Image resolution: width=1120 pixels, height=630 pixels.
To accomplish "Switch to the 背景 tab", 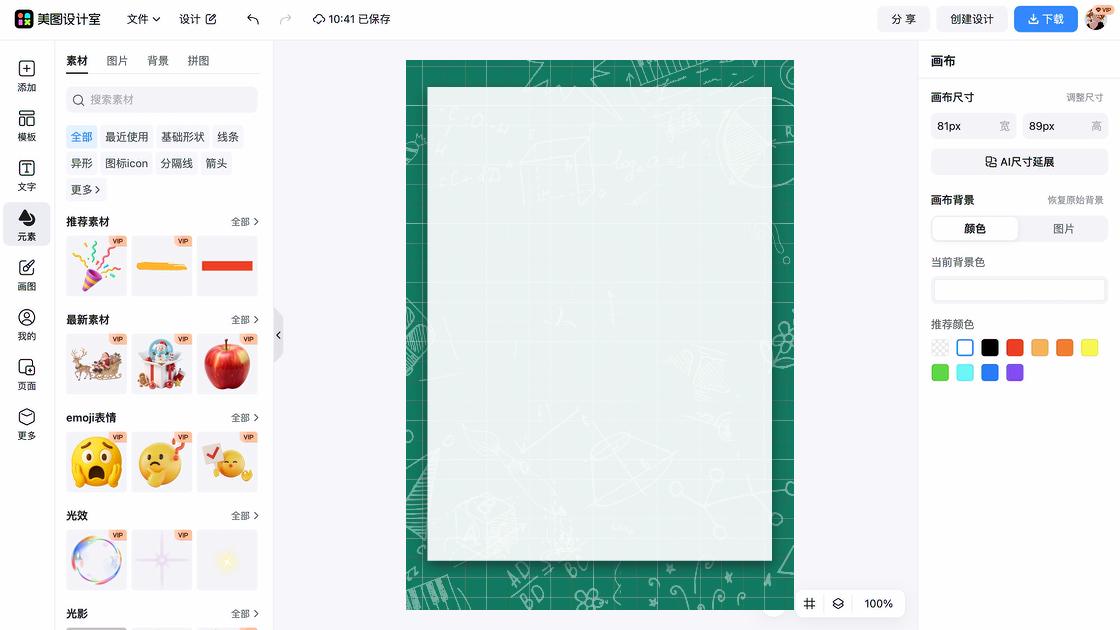I will click(158, 61).
